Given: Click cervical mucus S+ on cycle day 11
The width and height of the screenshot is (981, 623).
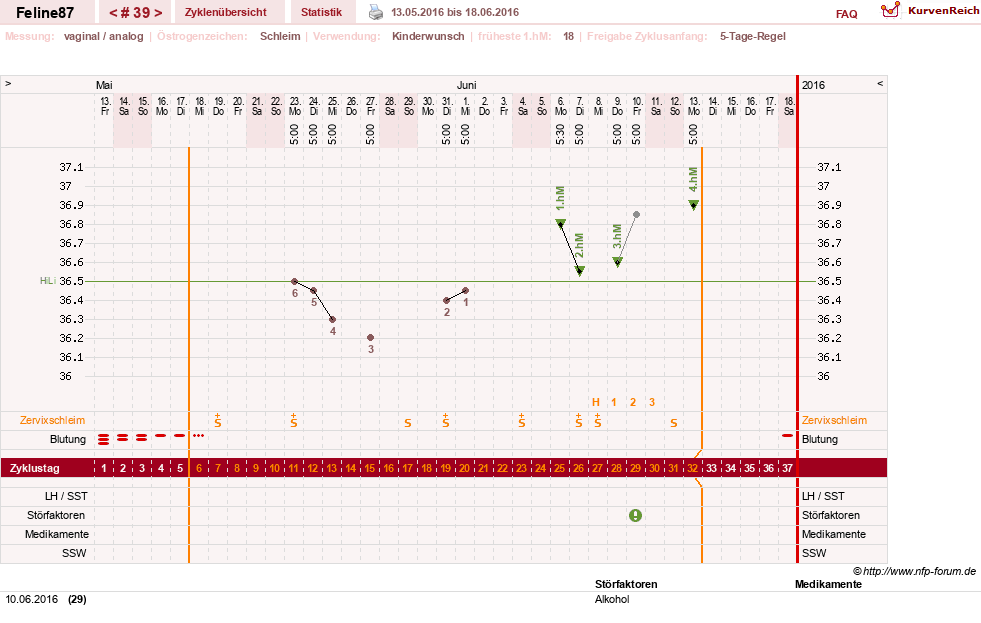Looking at the screenshot, I should pos(294,420).
